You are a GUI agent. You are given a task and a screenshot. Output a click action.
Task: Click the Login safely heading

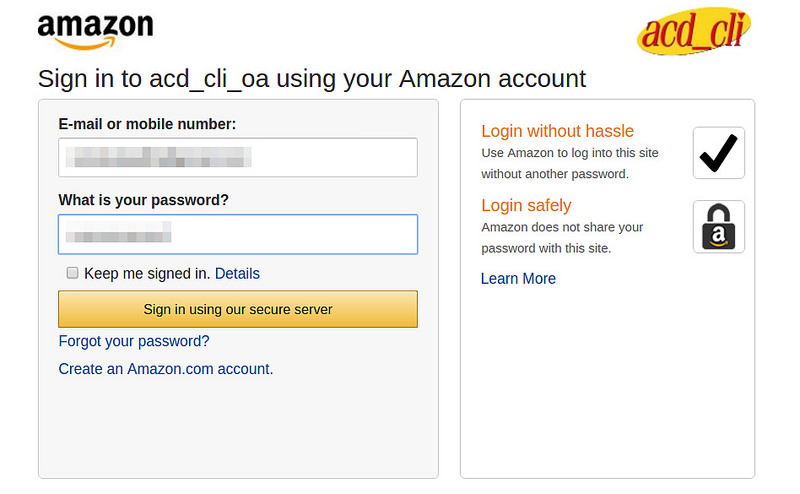(x=526, y=205)
